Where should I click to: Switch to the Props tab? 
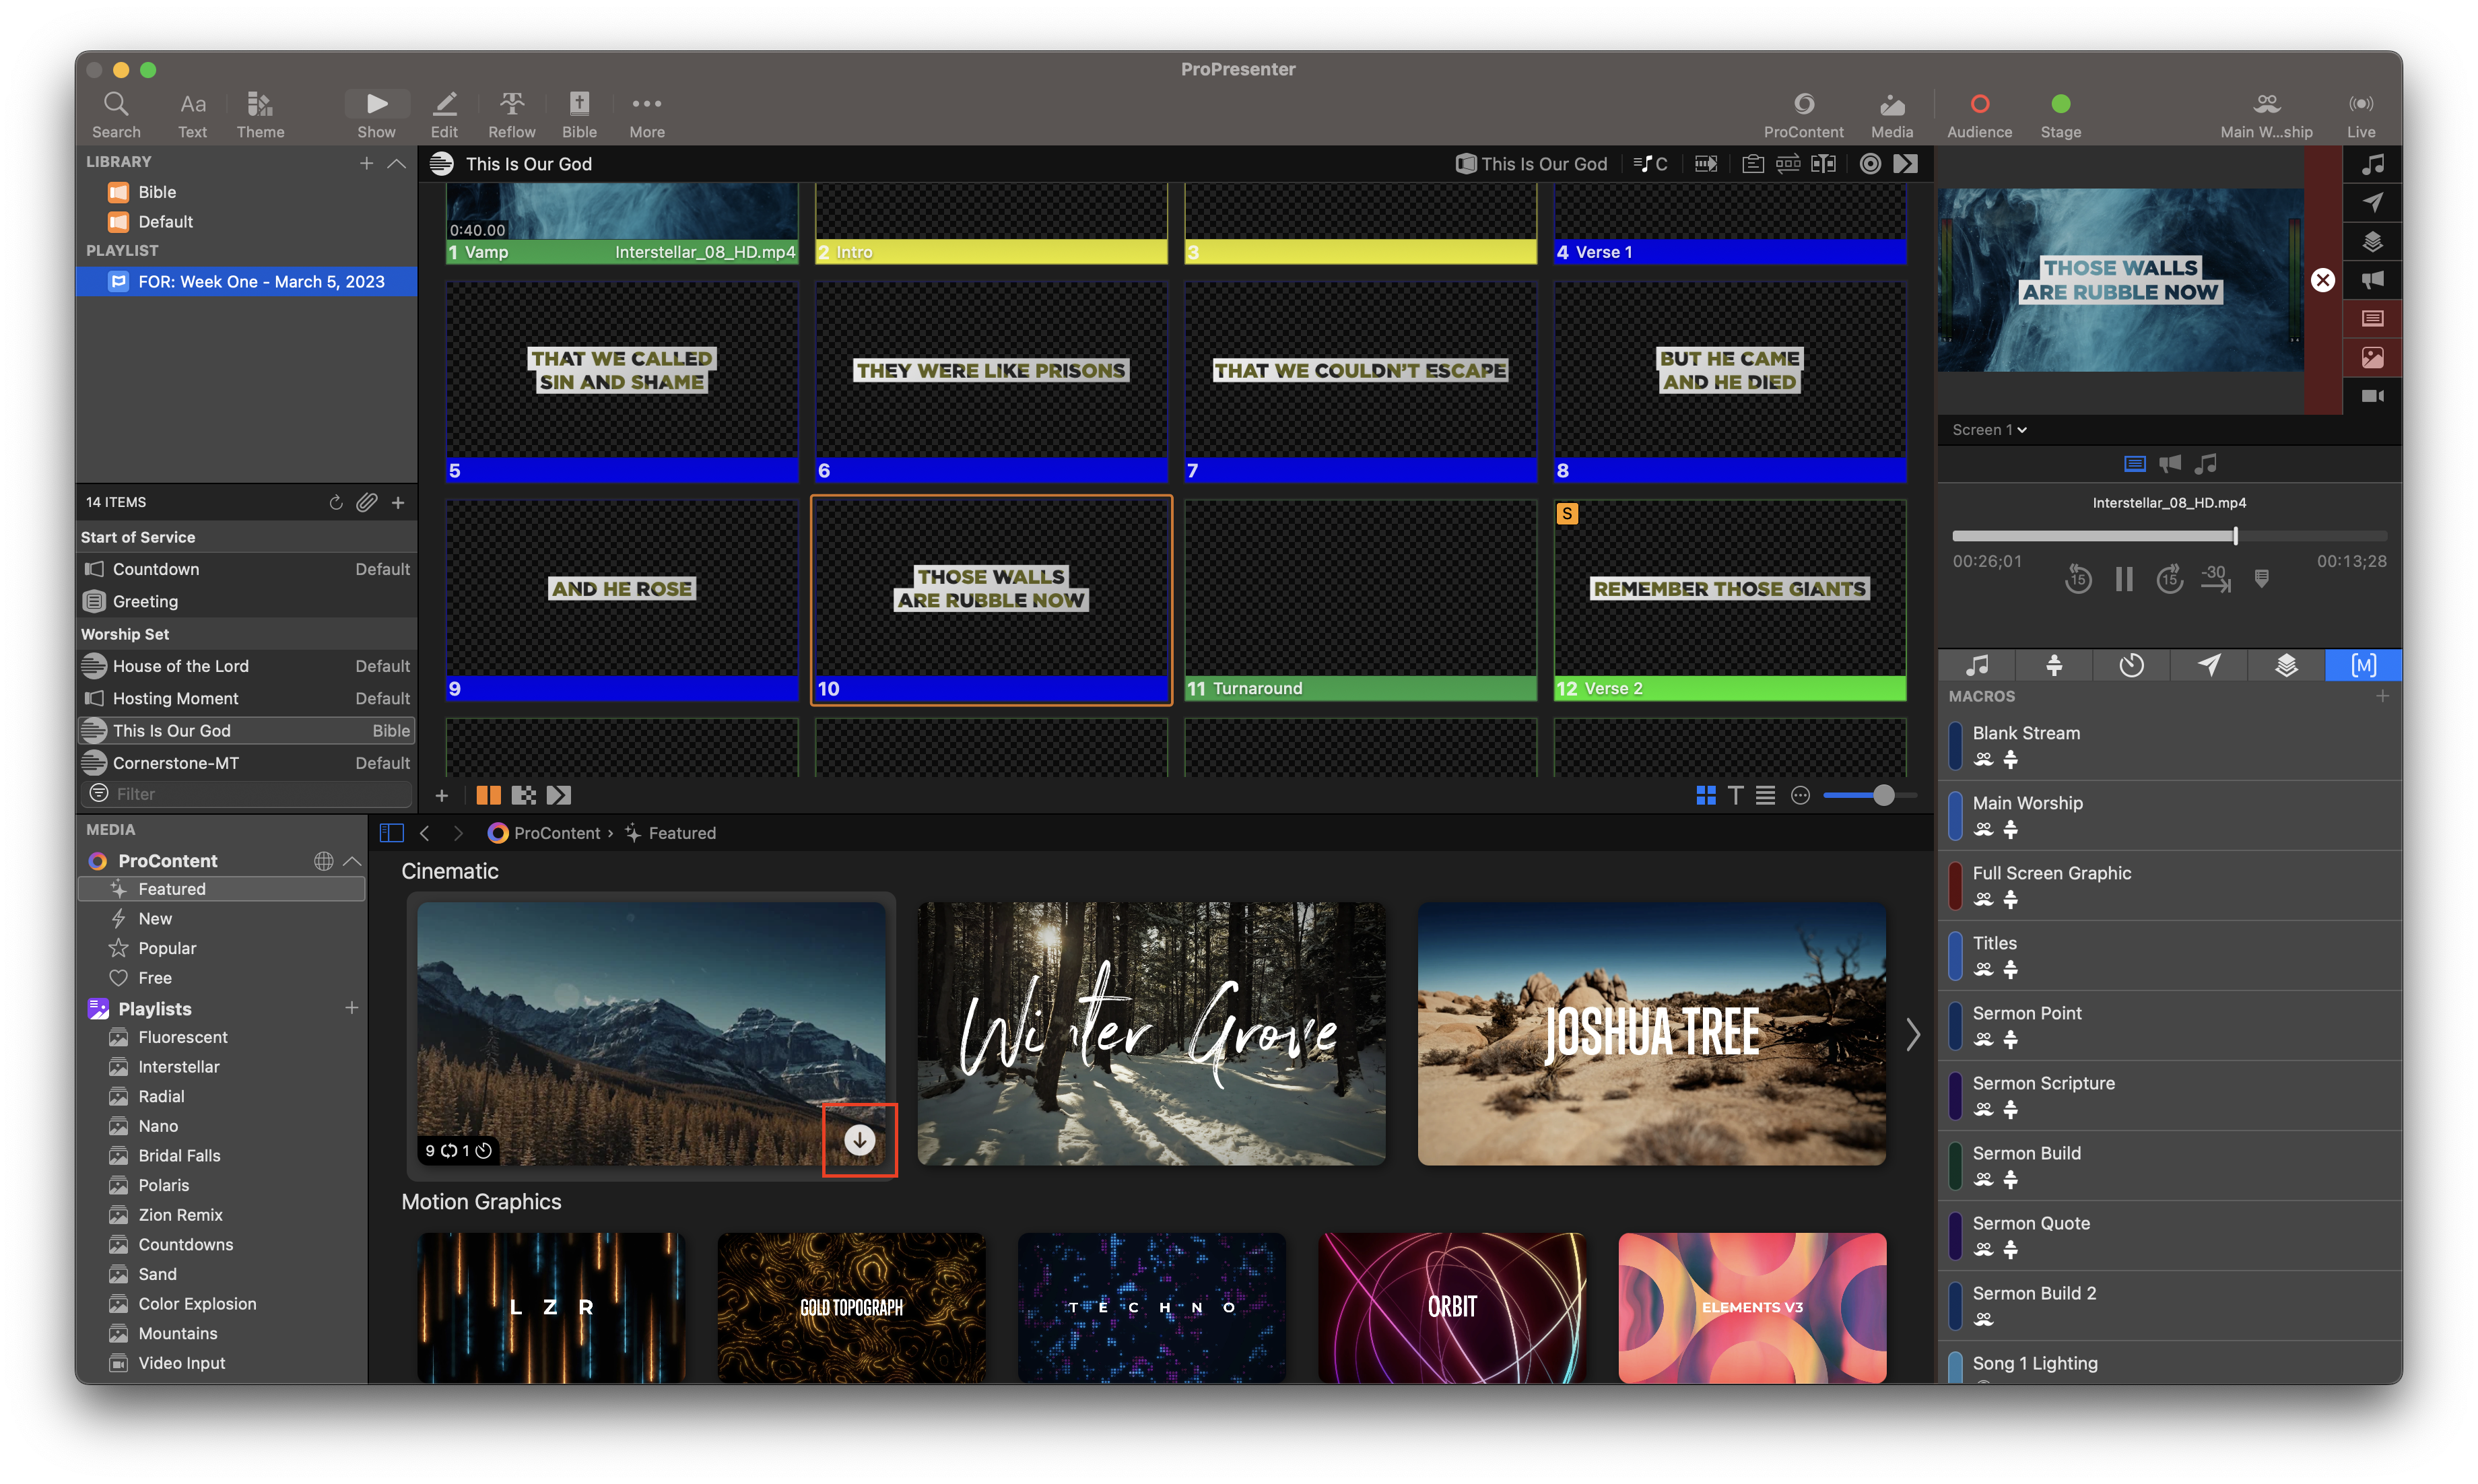click(x=2285, y=666)
